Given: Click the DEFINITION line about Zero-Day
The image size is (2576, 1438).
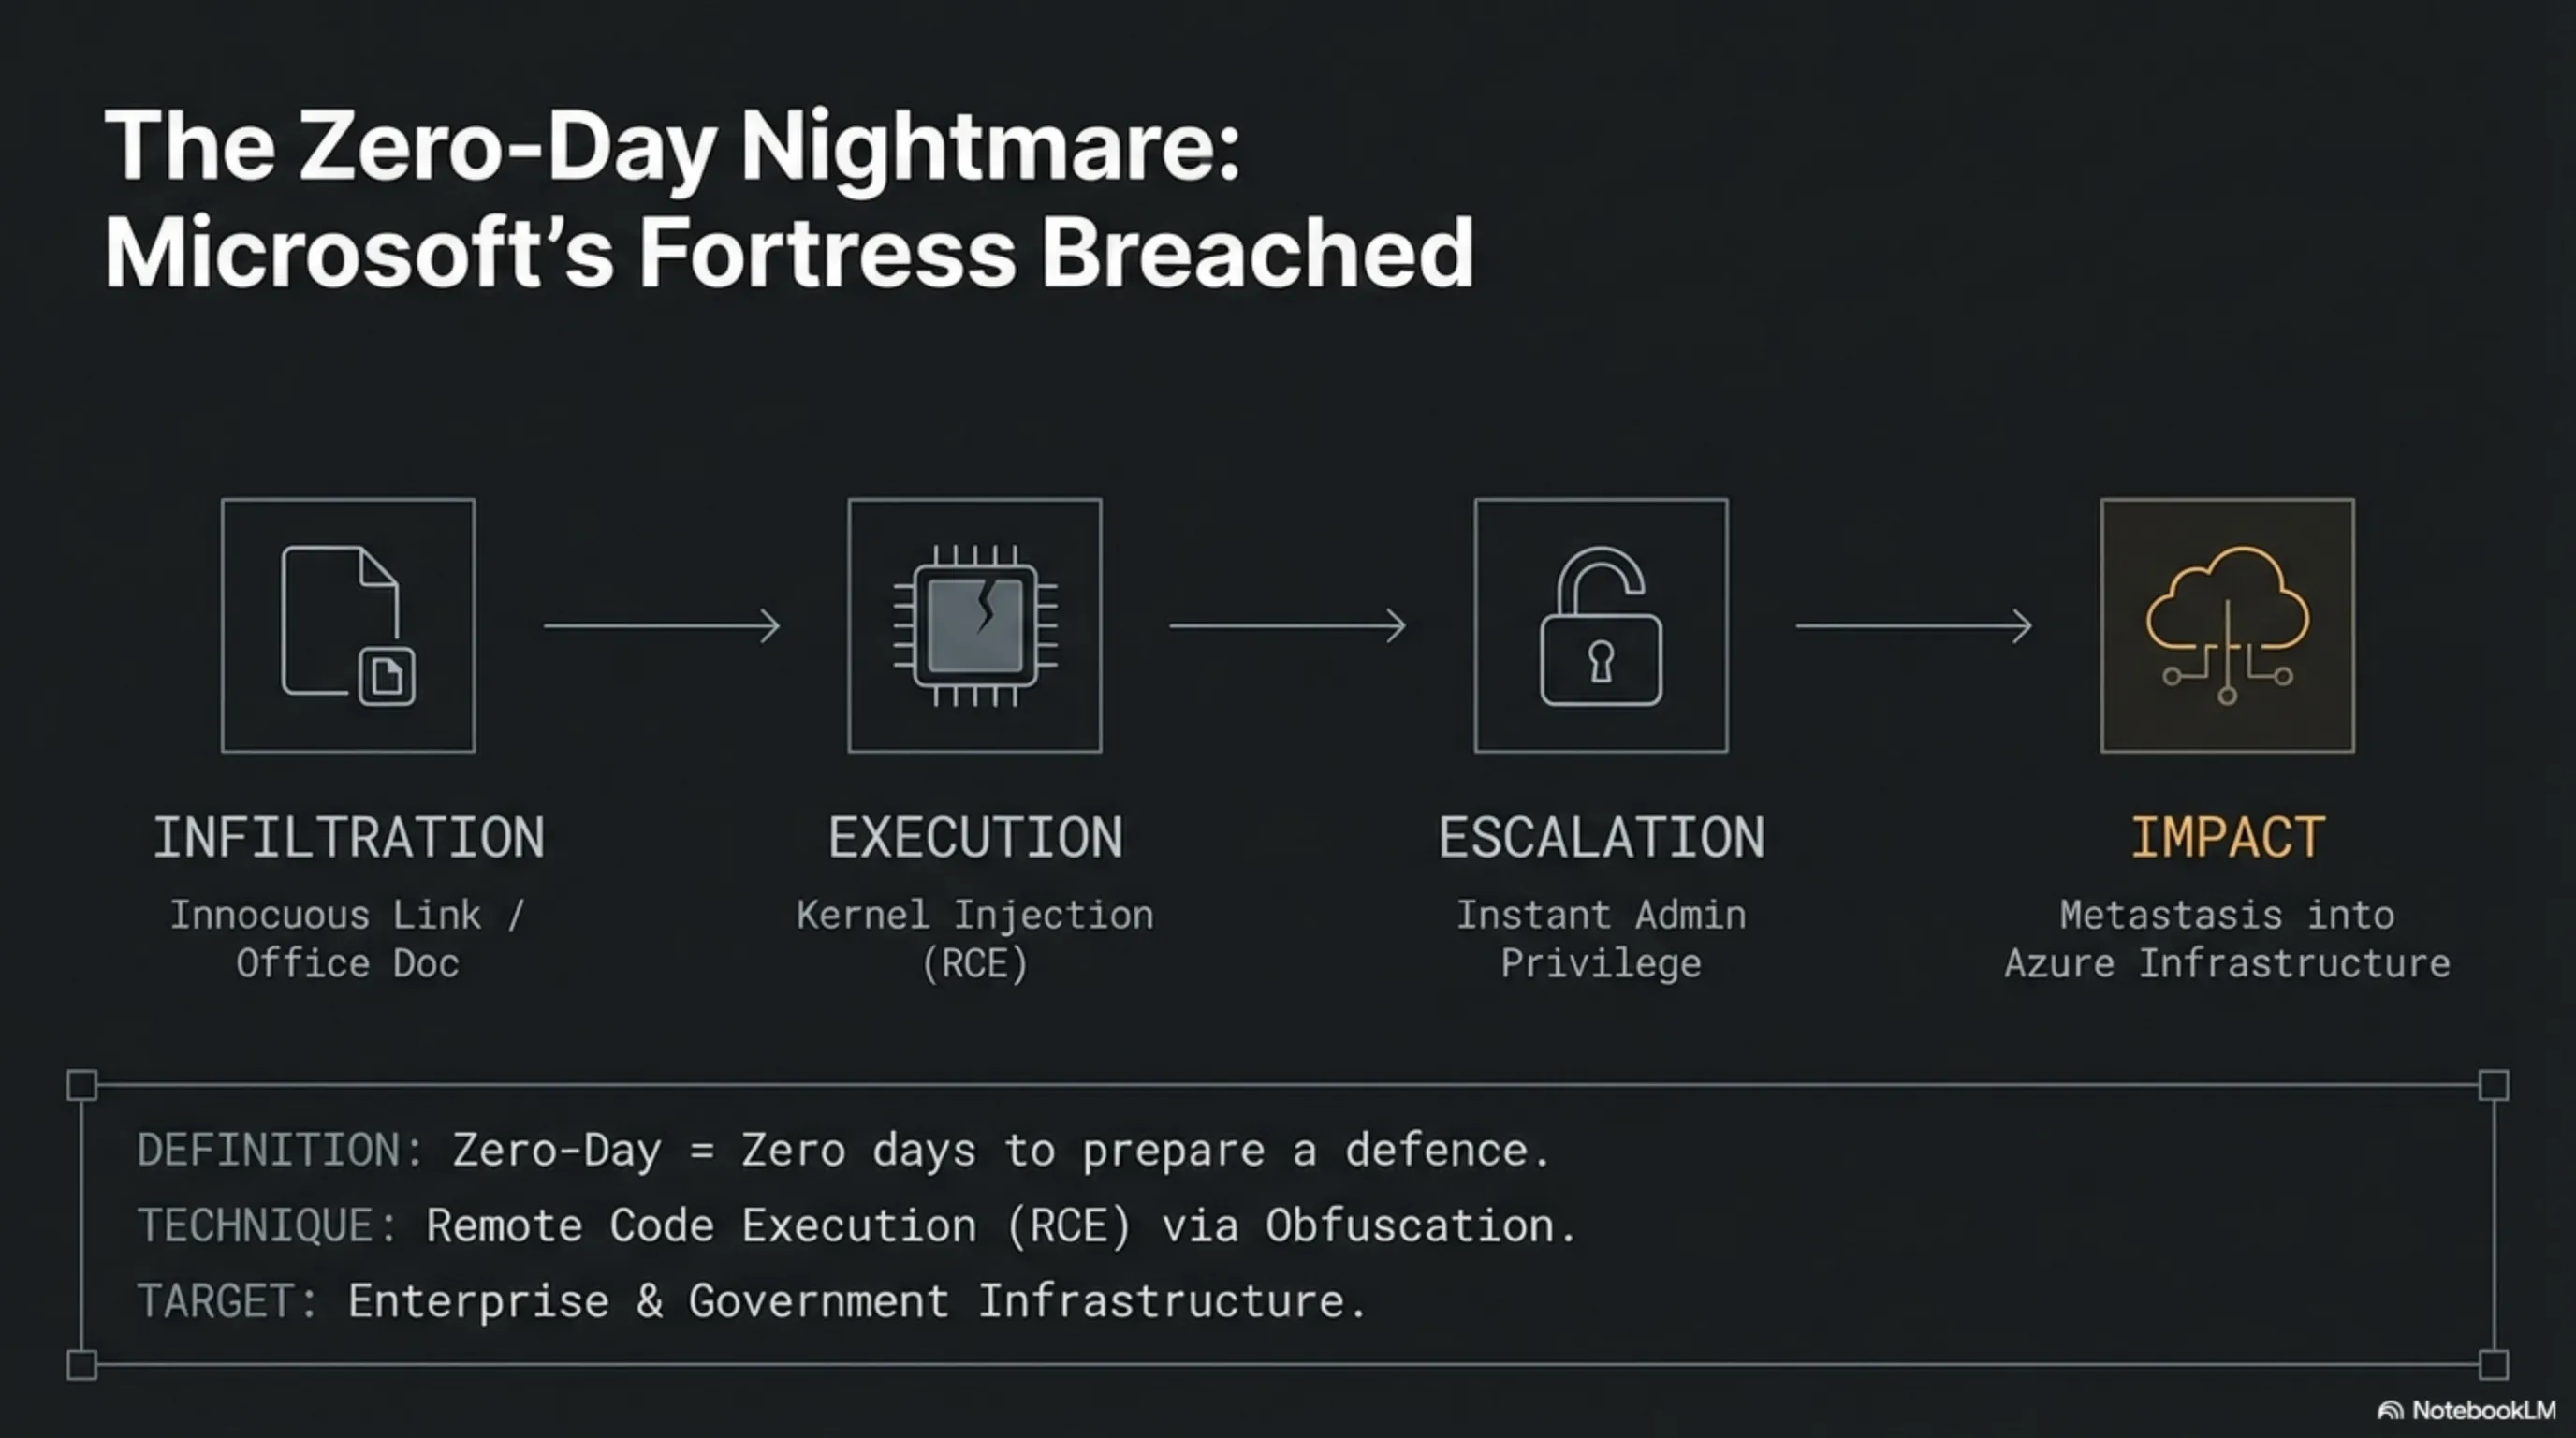Looking at the screenshot, I should pos(843,1150).
